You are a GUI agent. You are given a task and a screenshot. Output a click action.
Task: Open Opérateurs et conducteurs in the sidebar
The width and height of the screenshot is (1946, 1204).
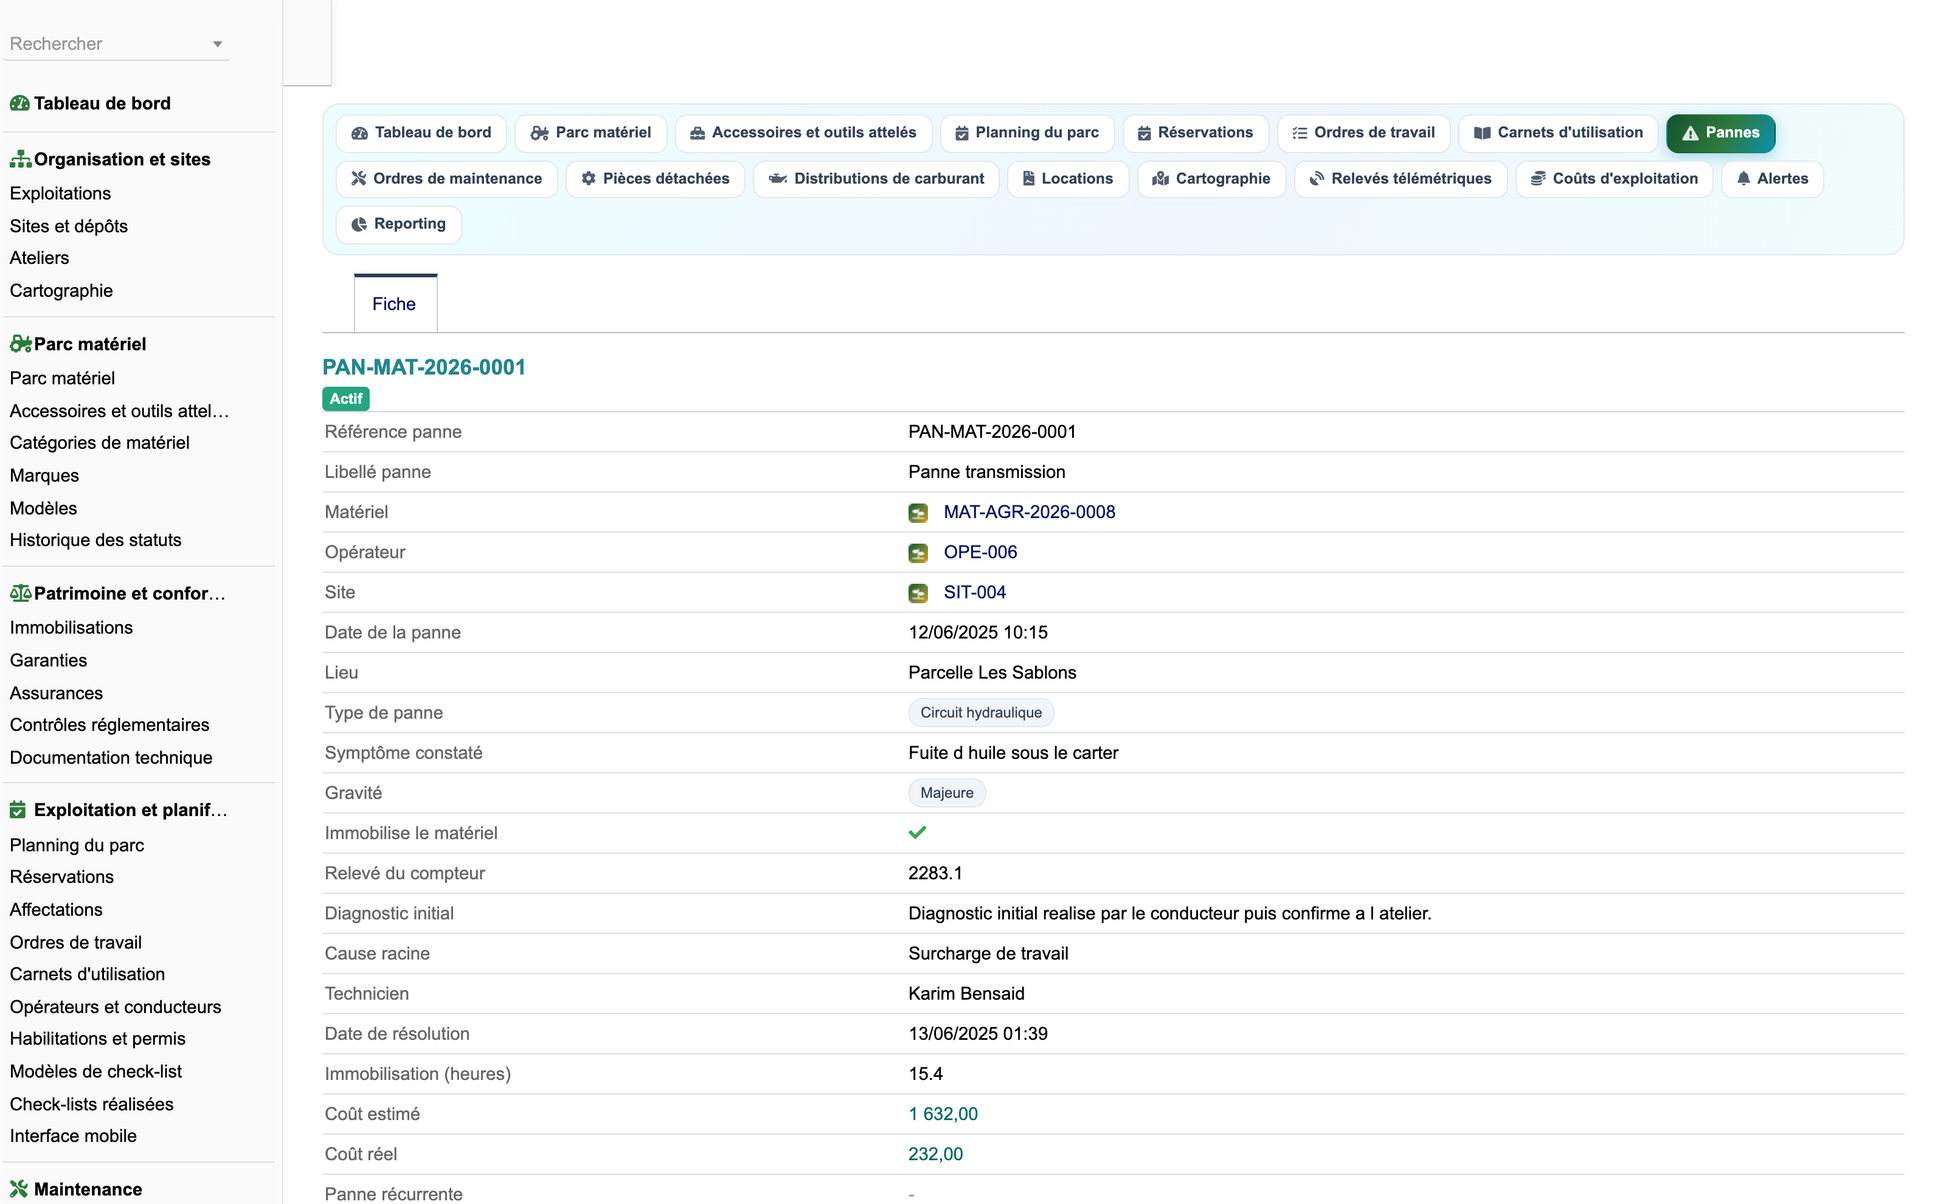115,1007
